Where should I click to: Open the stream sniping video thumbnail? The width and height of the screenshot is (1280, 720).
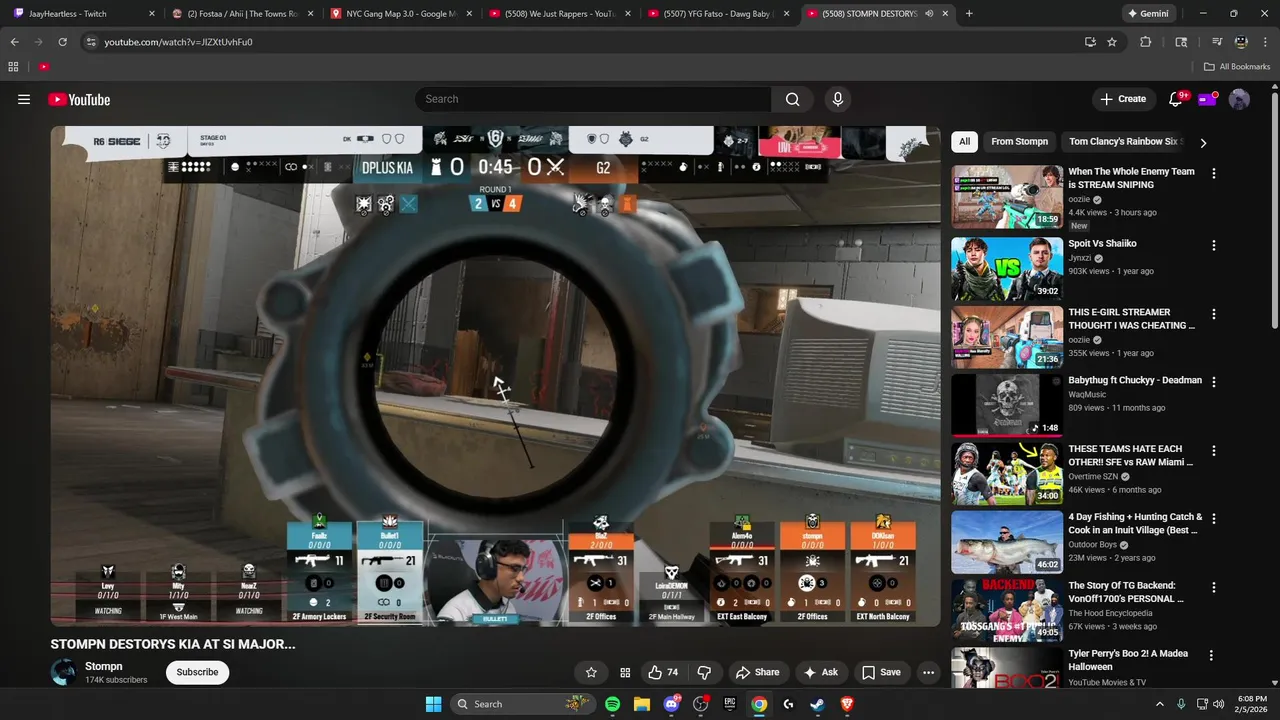[1007, 197]
